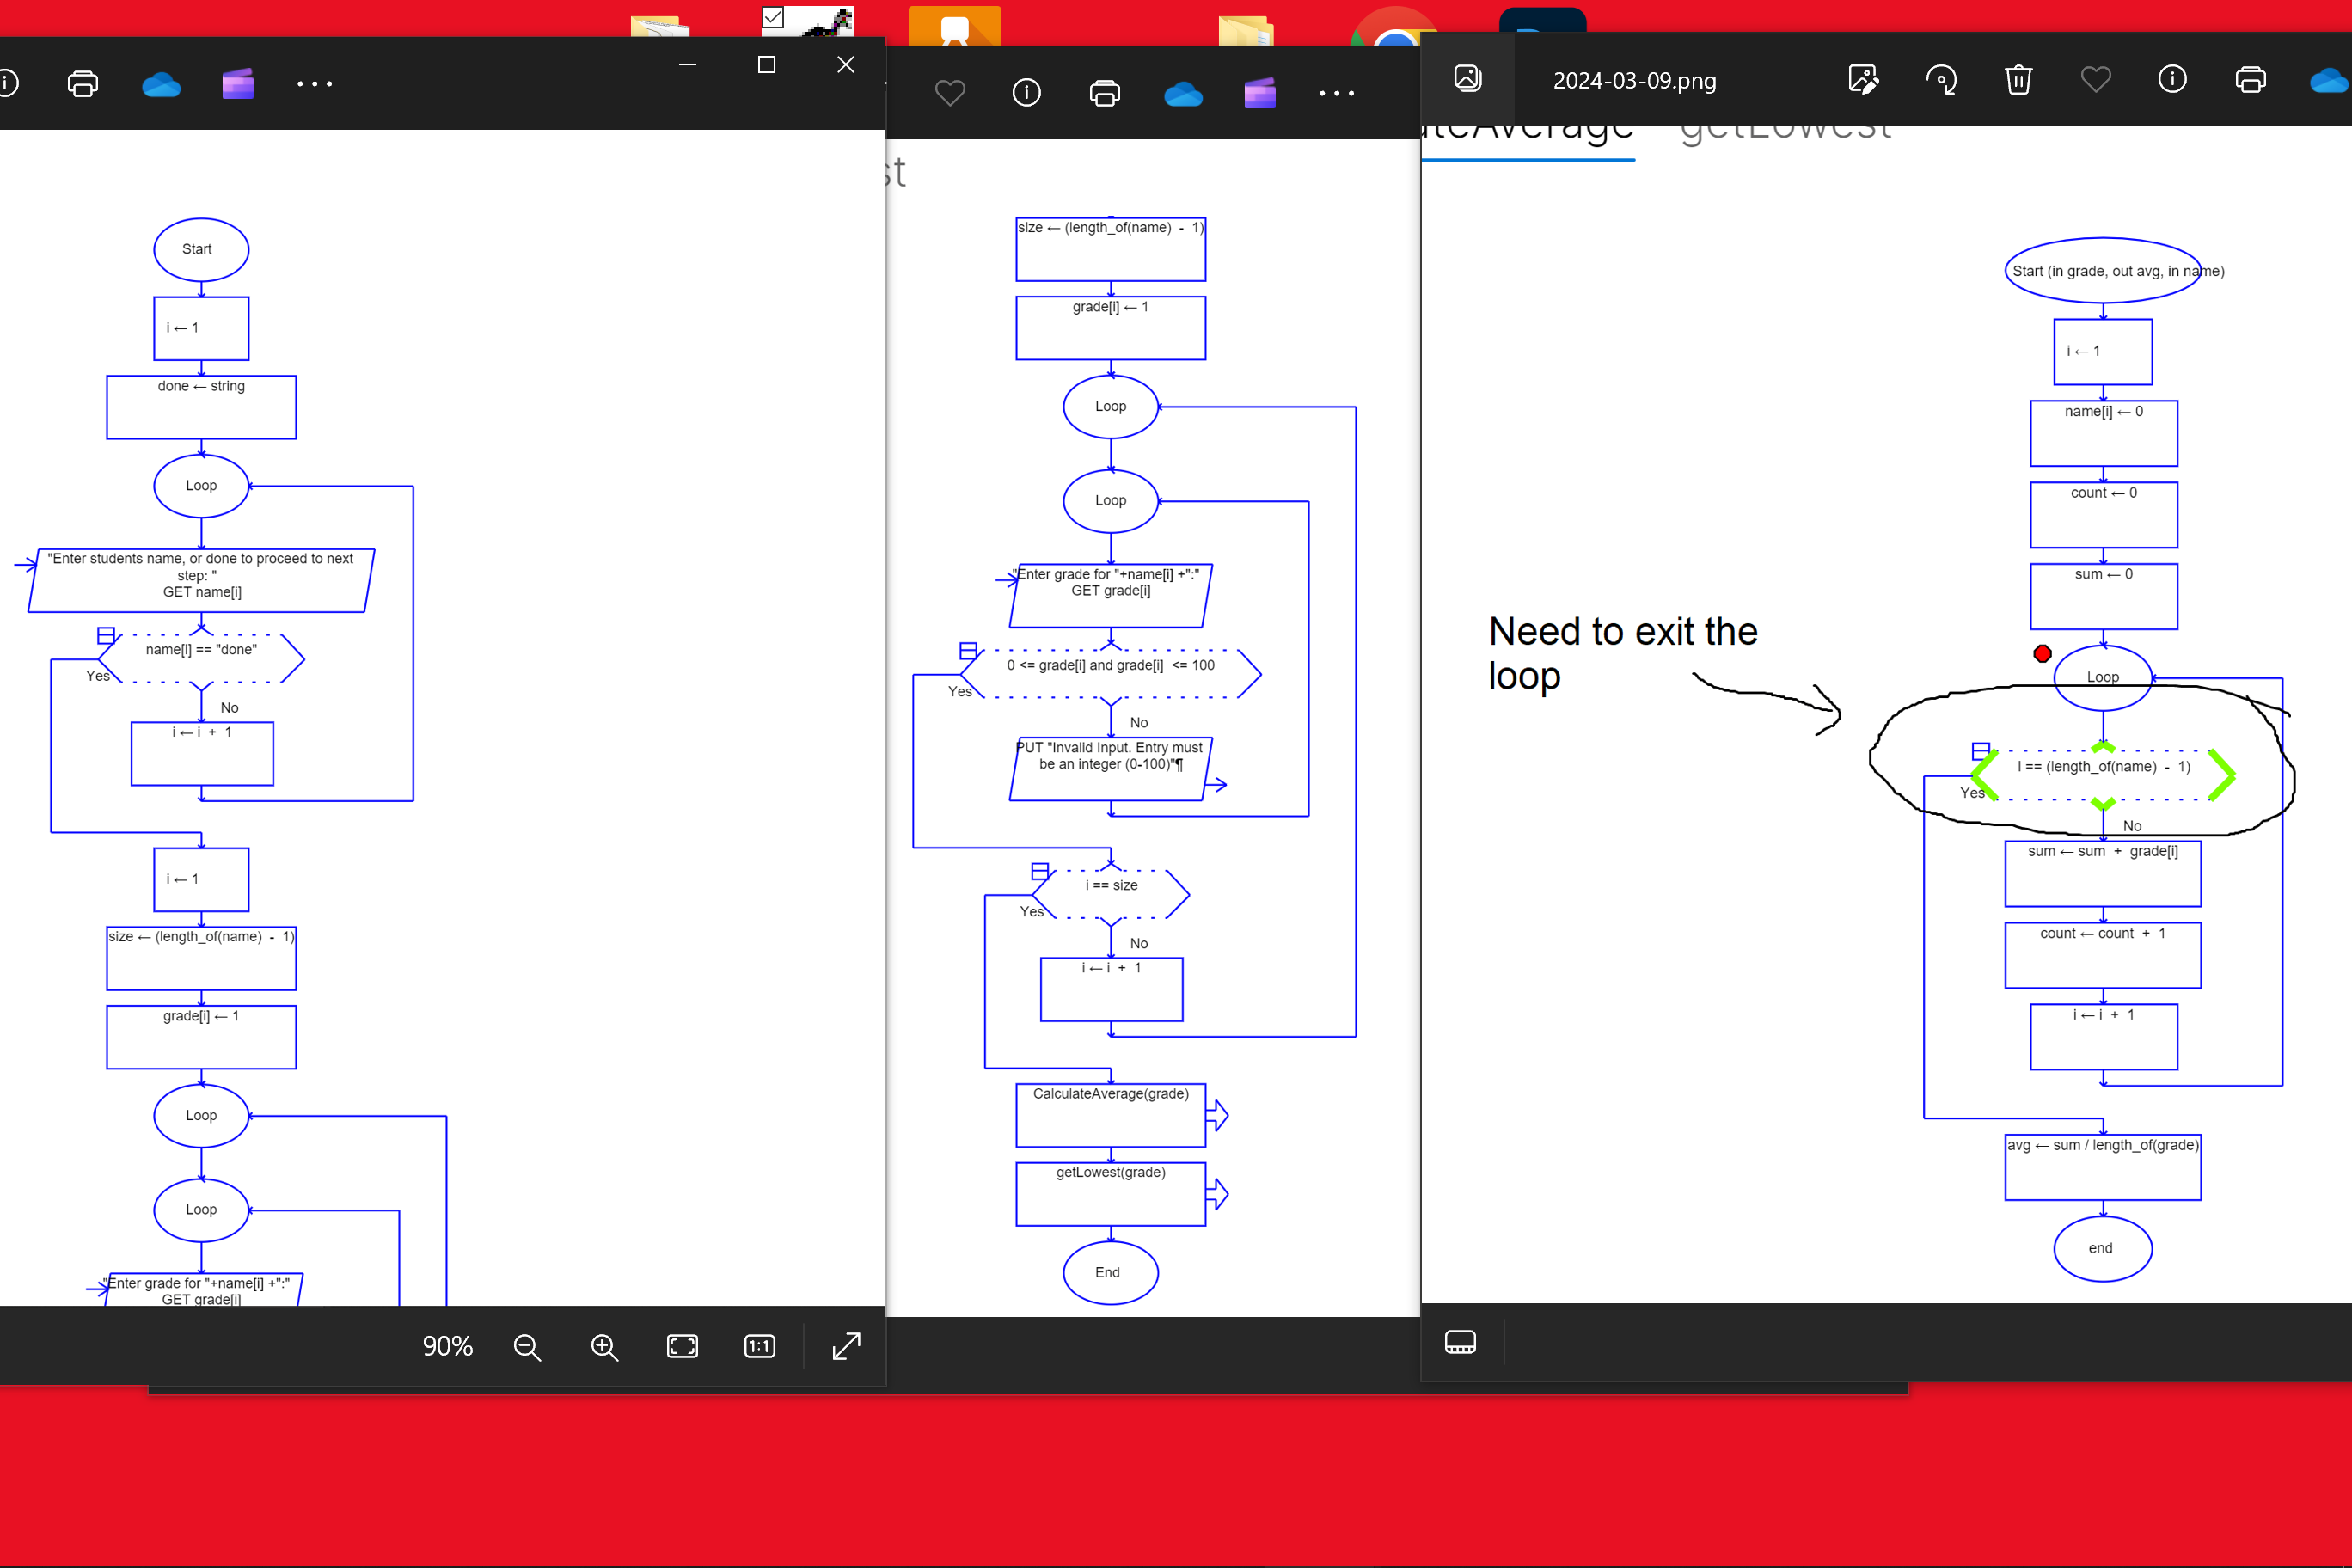
Task: Delete the image using the trash icon
Action: coord(2018,80)
